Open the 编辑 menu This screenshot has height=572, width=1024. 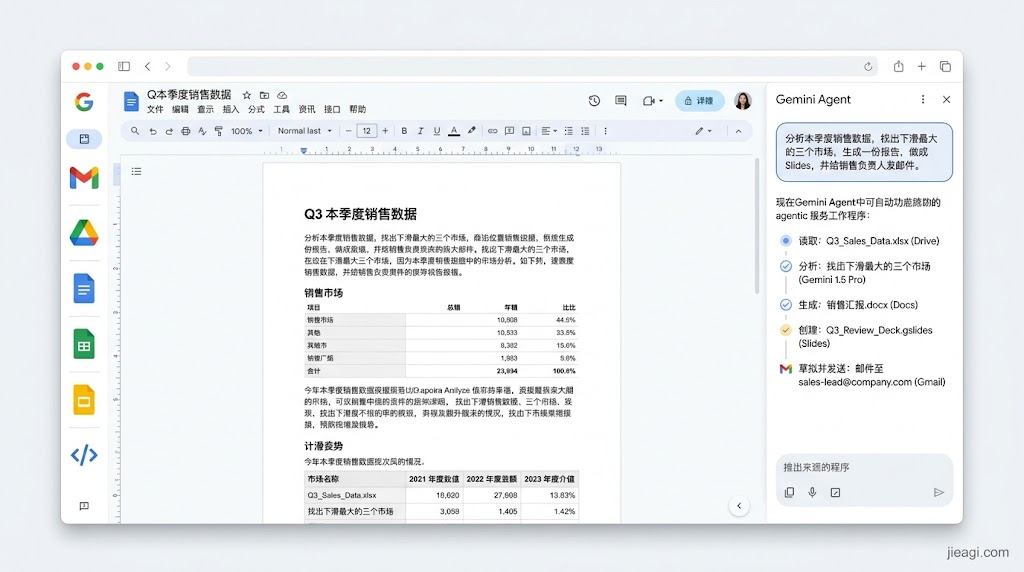pyautogui.click(x=180, y=110)
